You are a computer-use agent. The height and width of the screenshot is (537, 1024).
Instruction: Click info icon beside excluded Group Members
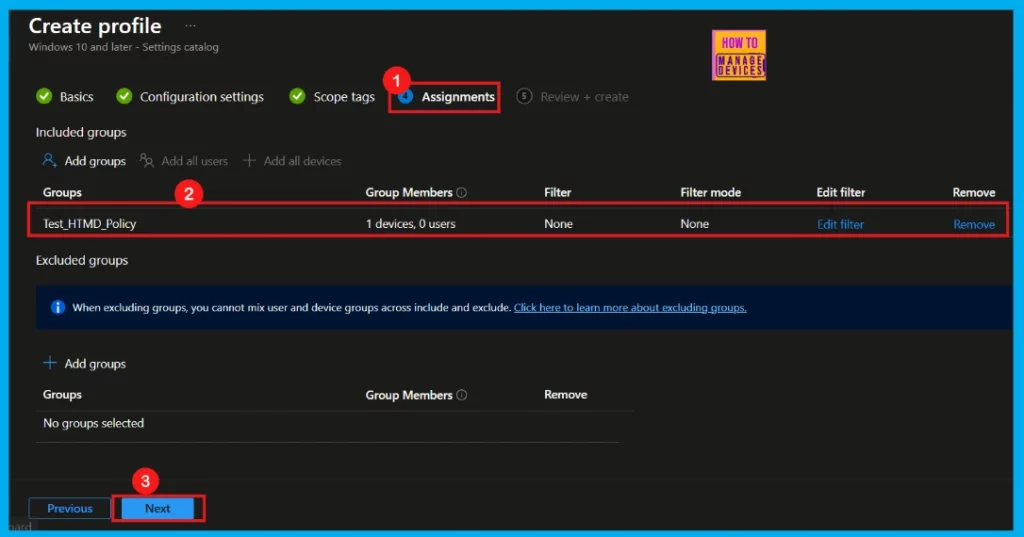pos(462,395)
